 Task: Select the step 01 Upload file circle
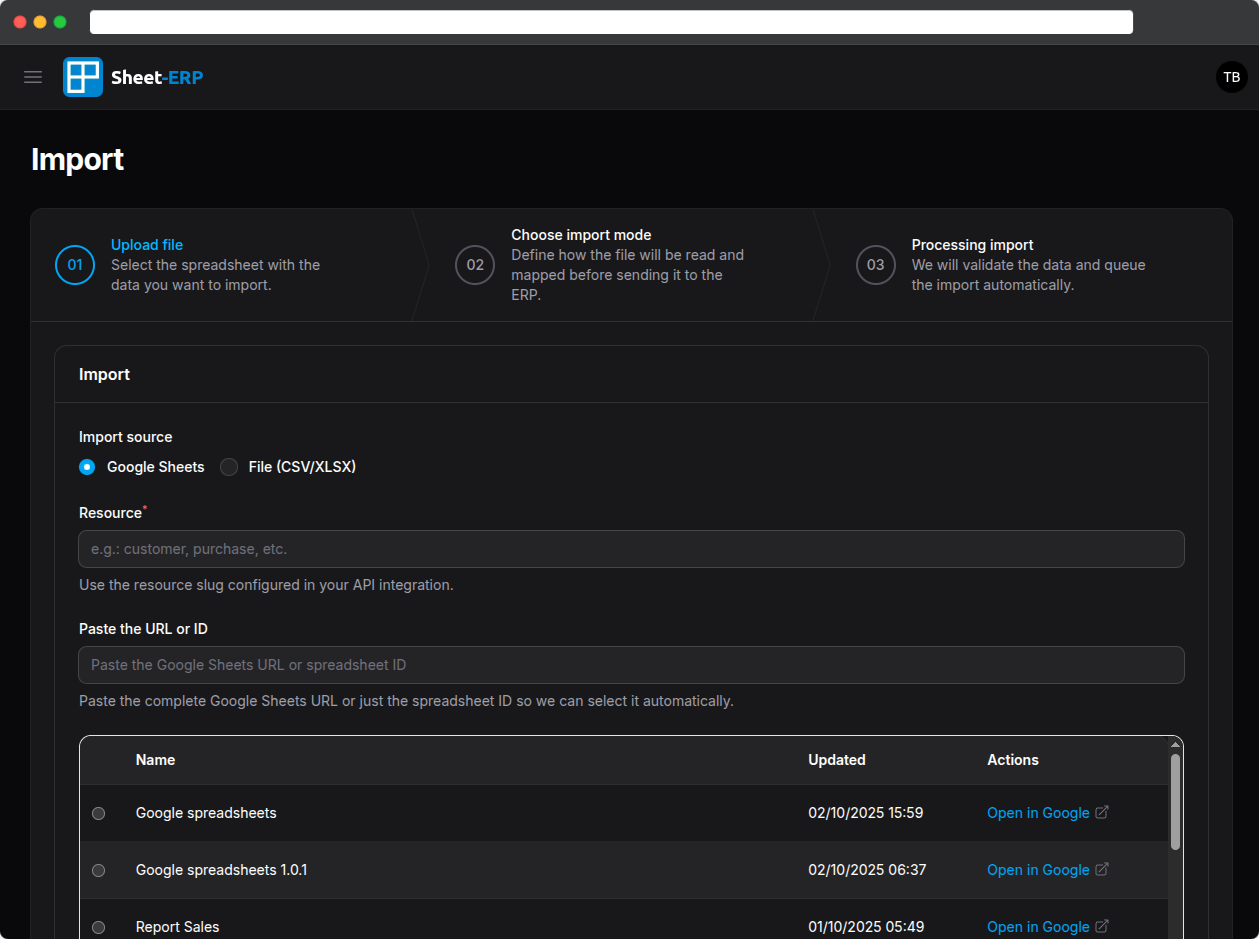click(74, 264)
